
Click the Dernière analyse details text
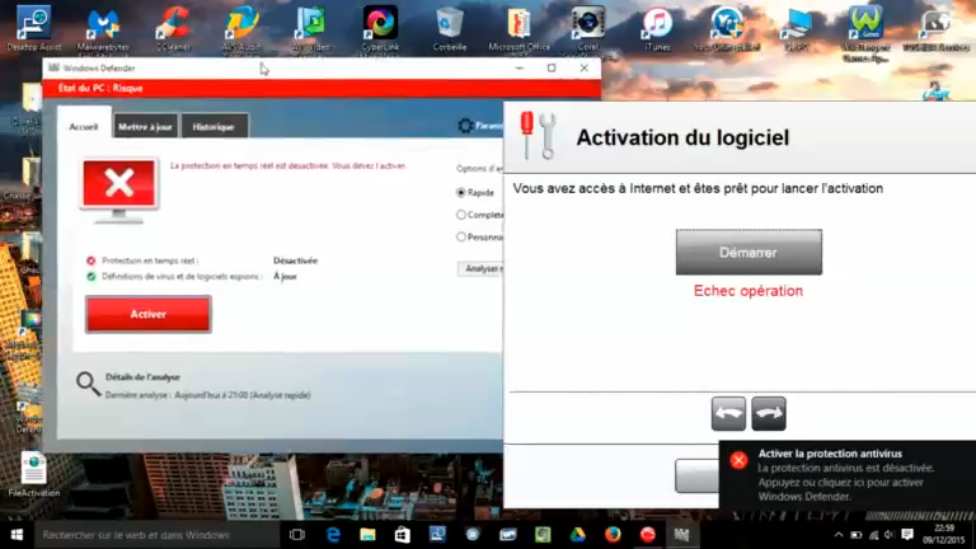208,395
